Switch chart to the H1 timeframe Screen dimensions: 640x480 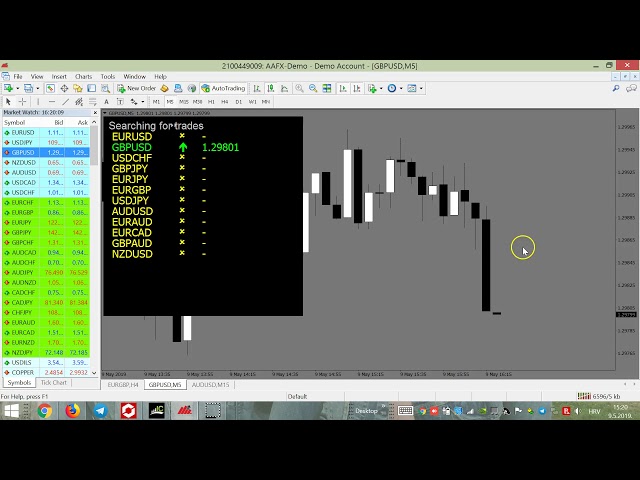(x=211, y=101)
